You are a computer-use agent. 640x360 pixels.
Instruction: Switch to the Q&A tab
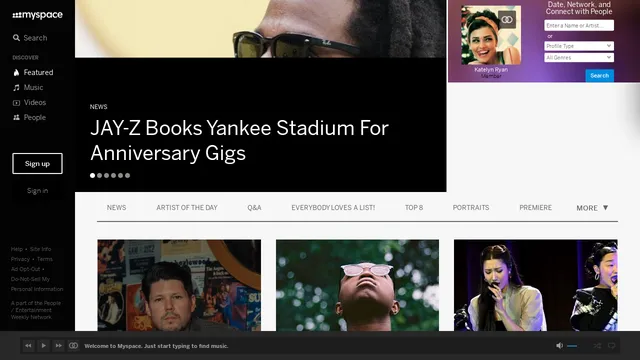(254, 208)
